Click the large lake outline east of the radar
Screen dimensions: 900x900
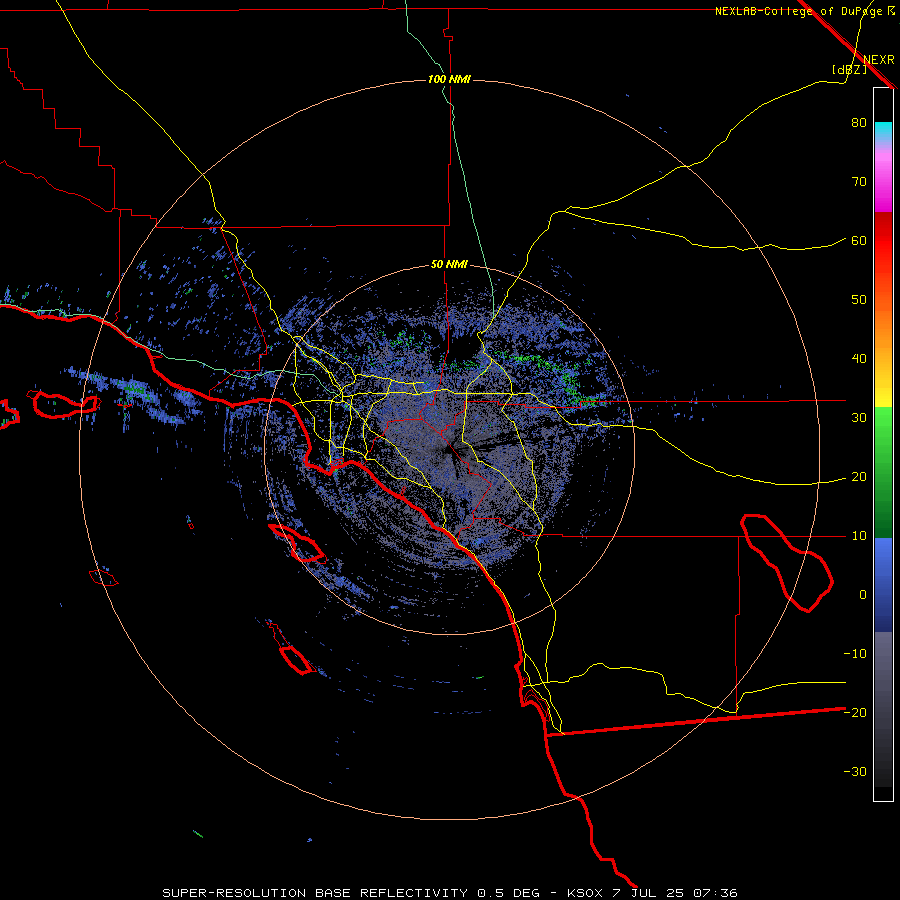[x=786, y=563]
